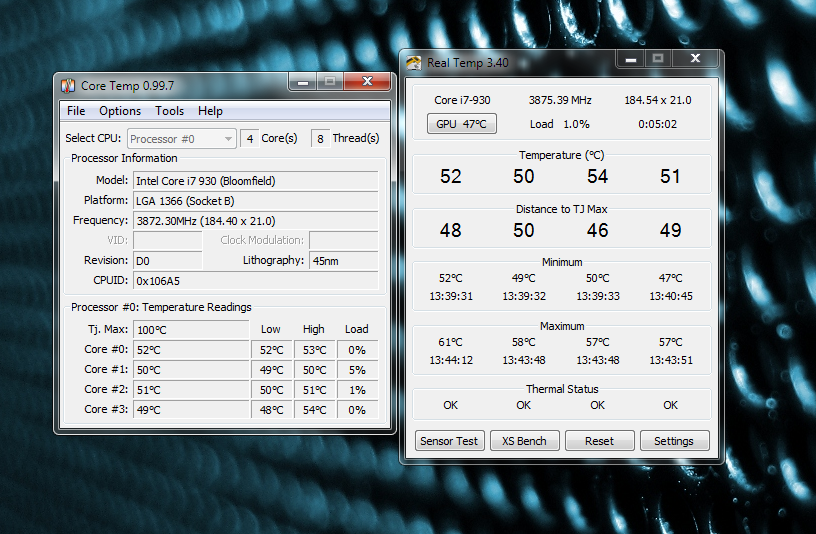Screen dimensions: 816x534
Task: Click the Real Temp title bar icon
Action: click(414, 63)
